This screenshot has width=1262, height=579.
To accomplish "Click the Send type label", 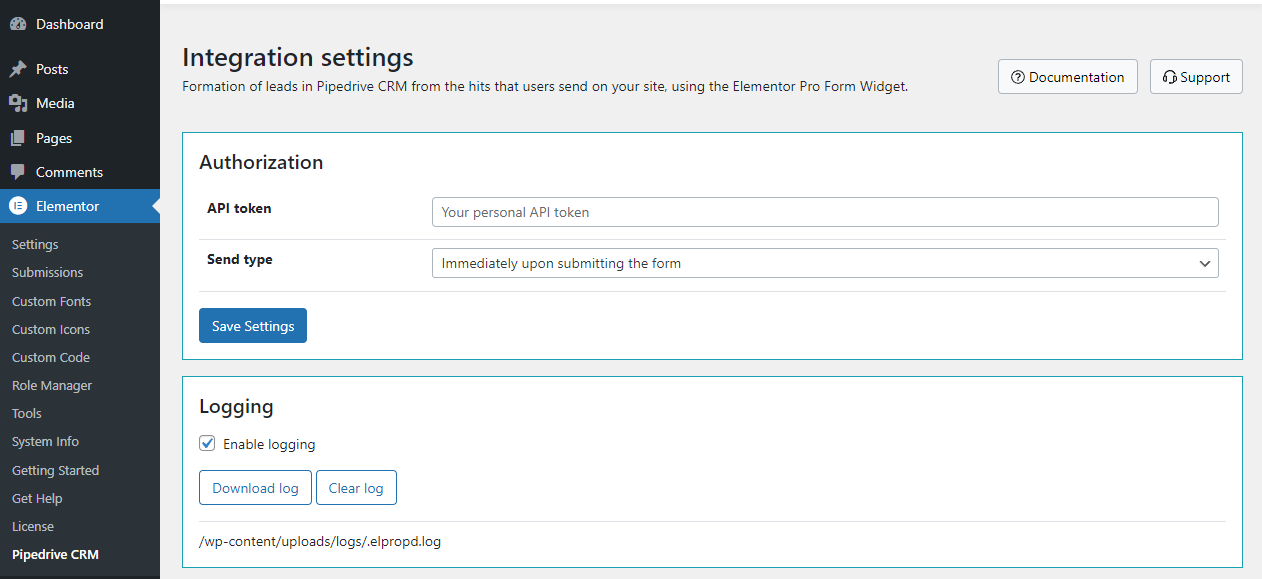I will click(x=240, y=259).
